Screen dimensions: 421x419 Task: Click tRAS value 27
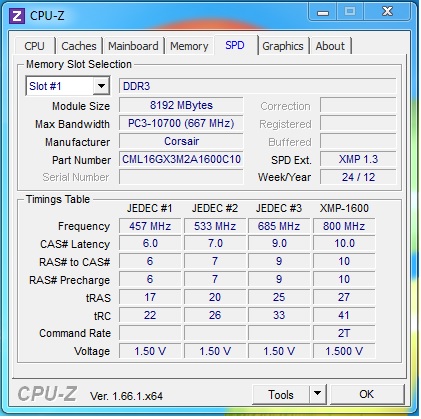pyautogui.click(x=344, y=297)
